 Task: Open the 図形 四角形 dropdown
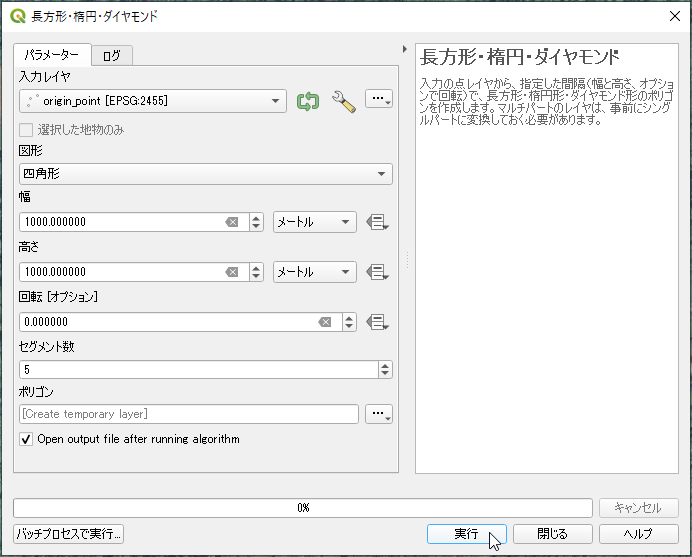pyautogui.click(x=206, y=174)
